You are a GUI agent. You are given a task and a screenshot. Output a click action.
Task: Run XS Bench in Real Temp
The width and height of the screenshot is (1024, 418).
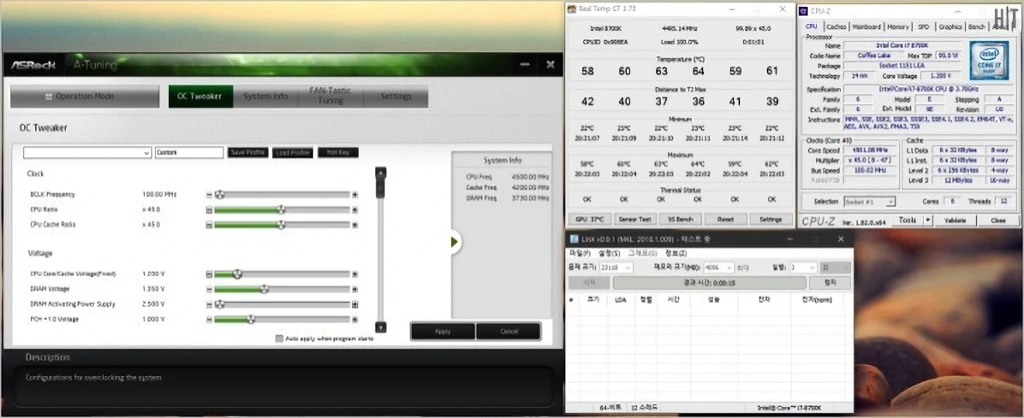[680, 219]
